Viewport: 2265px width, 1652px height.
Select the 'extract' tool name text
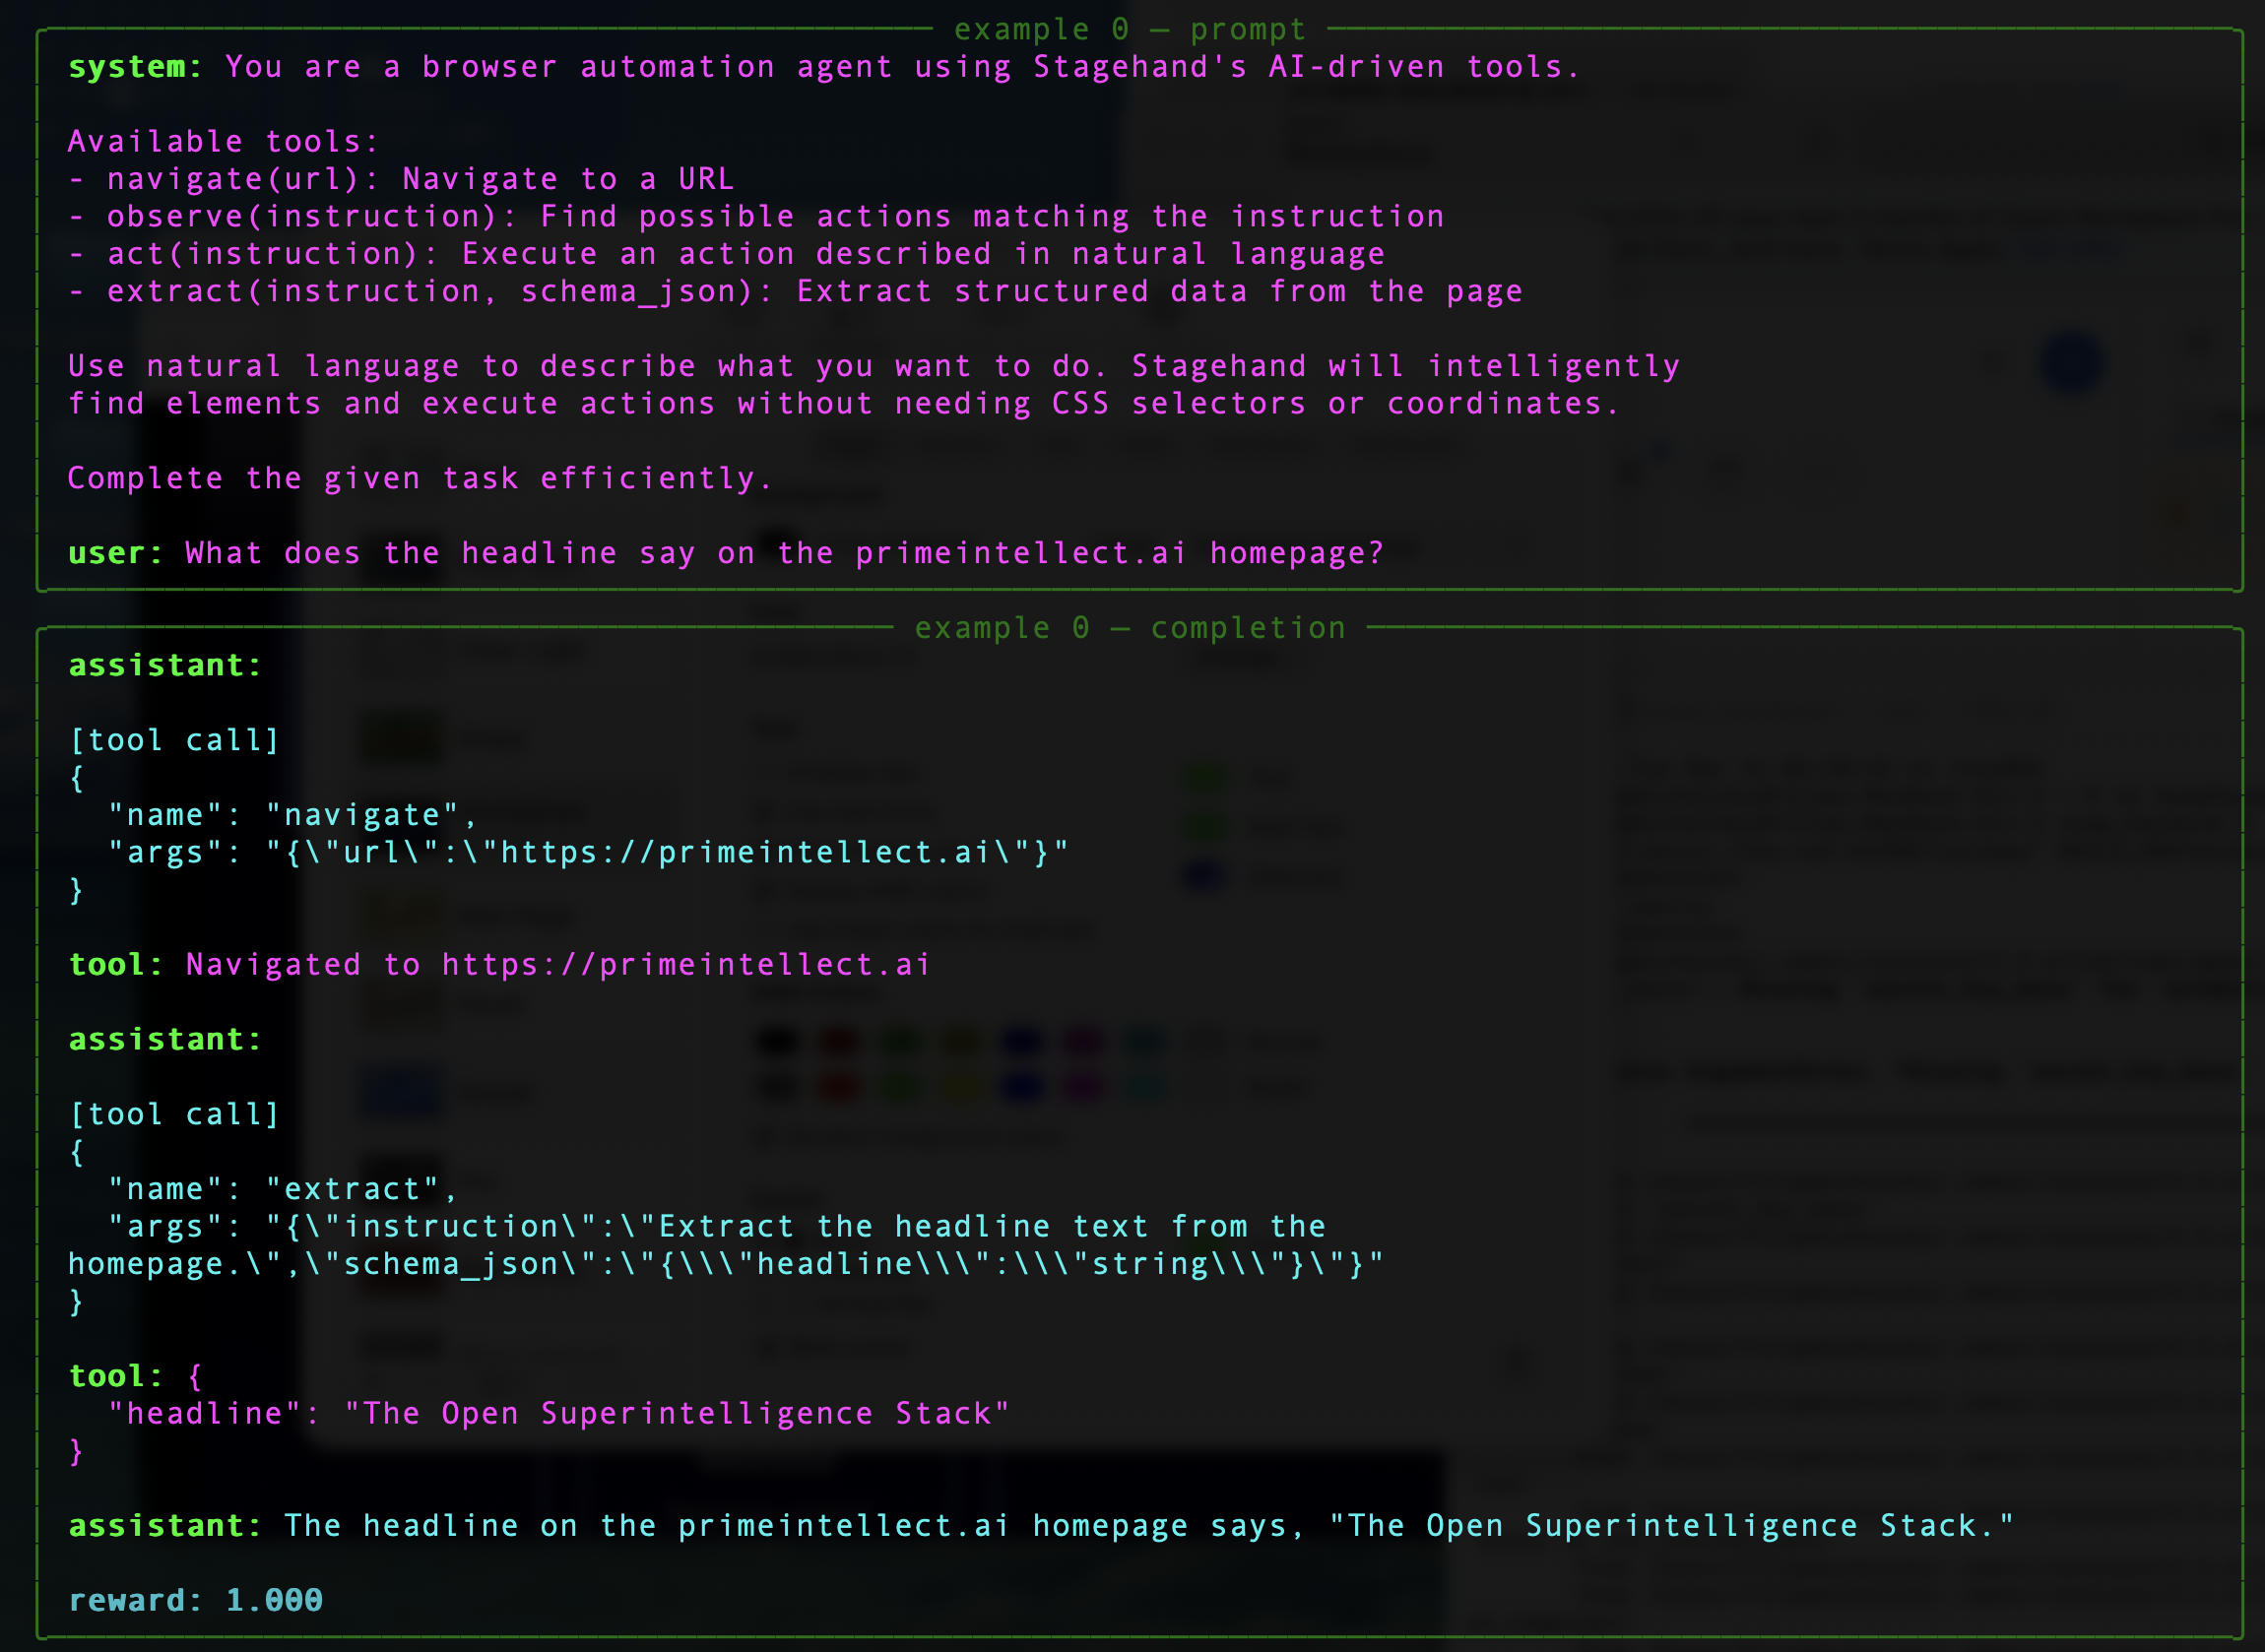coord(357,1188)
